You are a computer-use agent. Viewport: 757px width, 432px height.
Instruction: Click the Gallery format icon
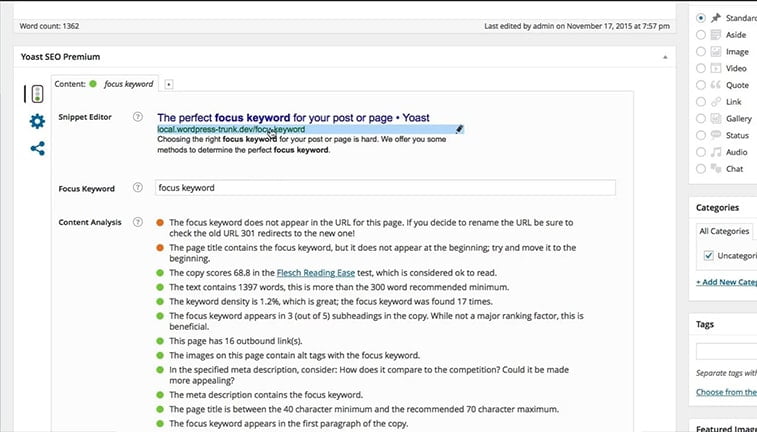click(715, 118)
